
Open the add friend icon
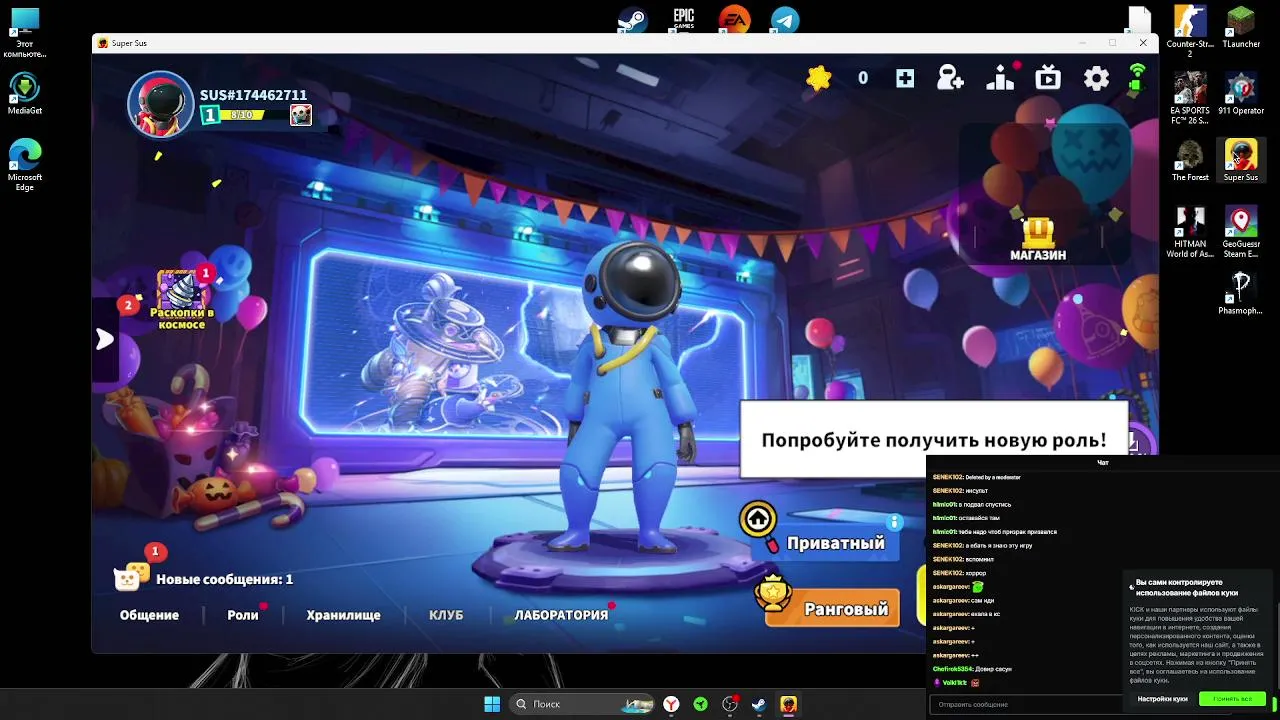[950, 78]
